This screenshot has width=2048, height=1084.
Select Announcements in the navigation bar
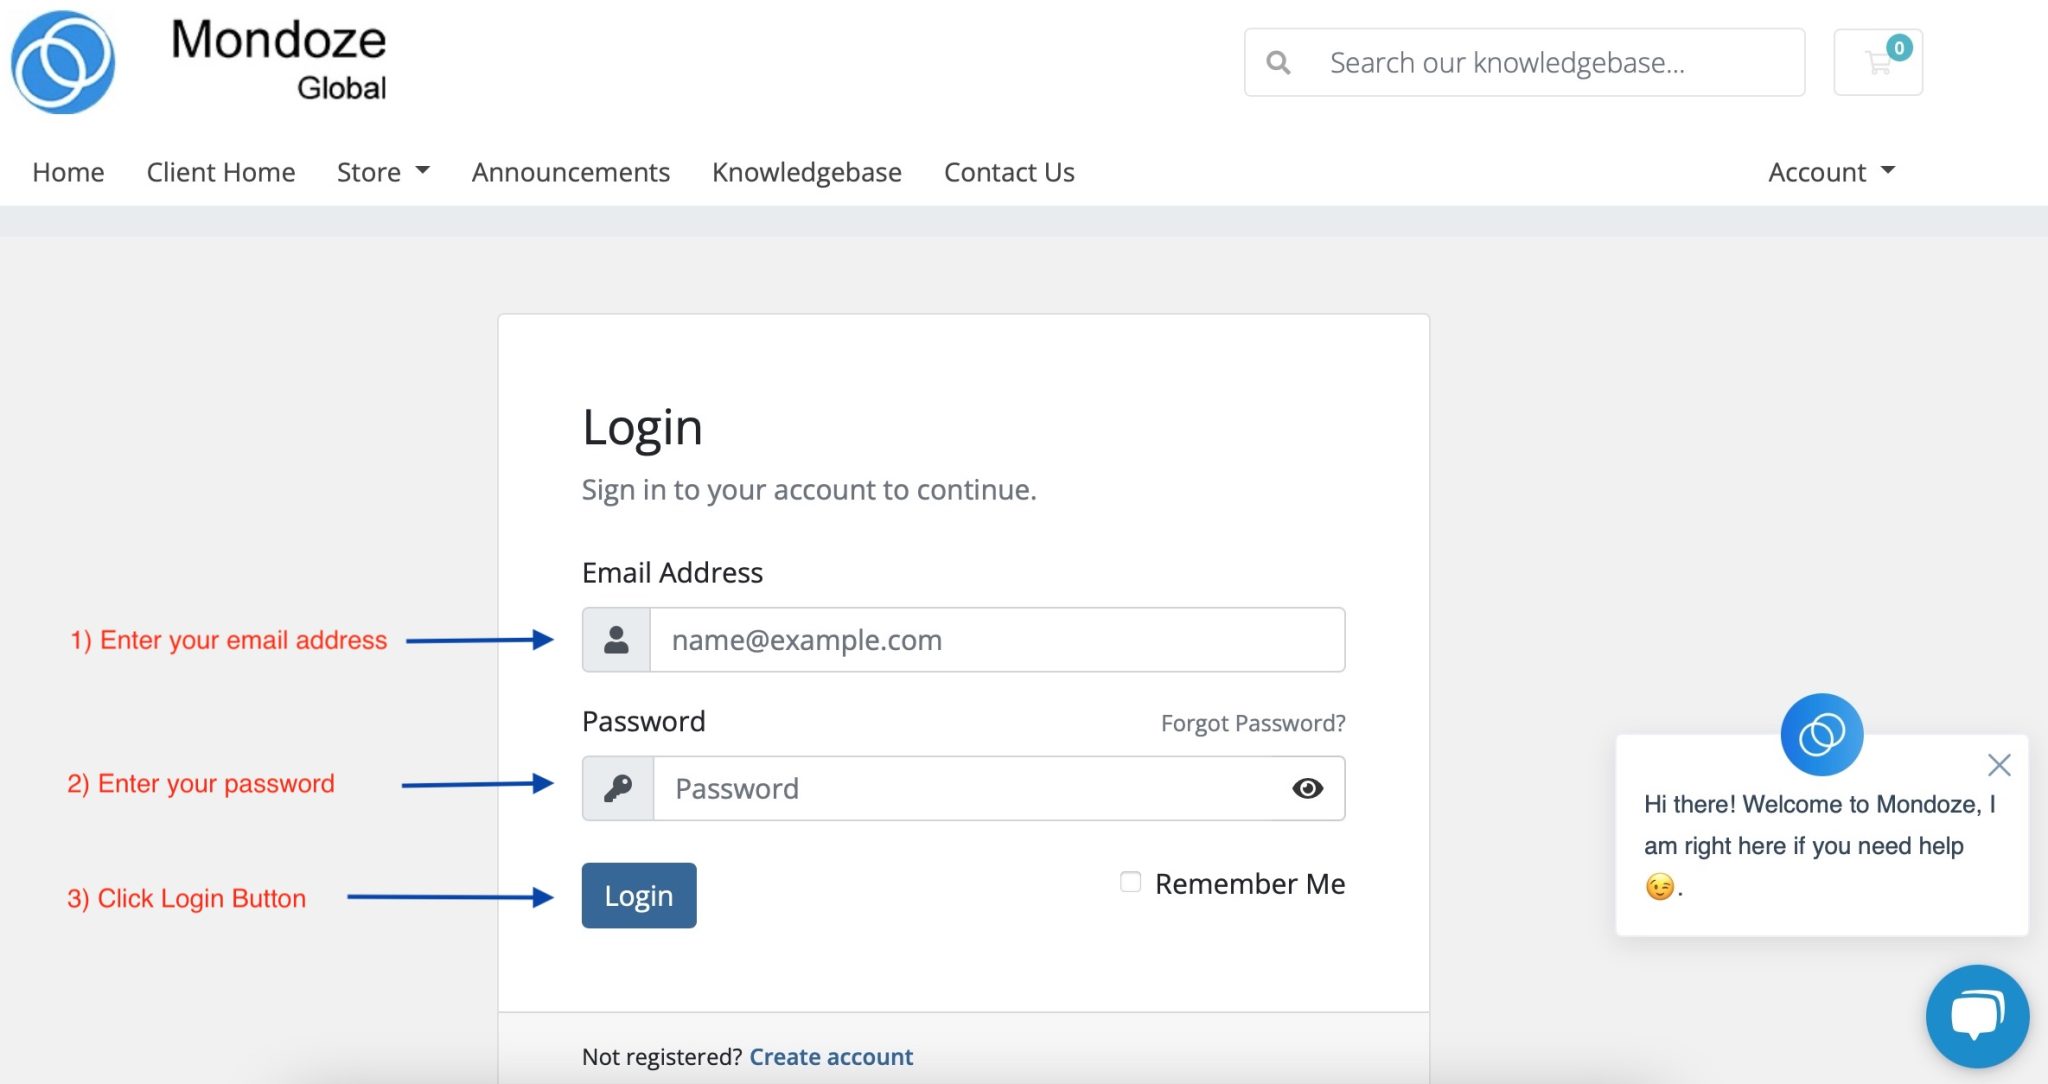pos(570,172)
